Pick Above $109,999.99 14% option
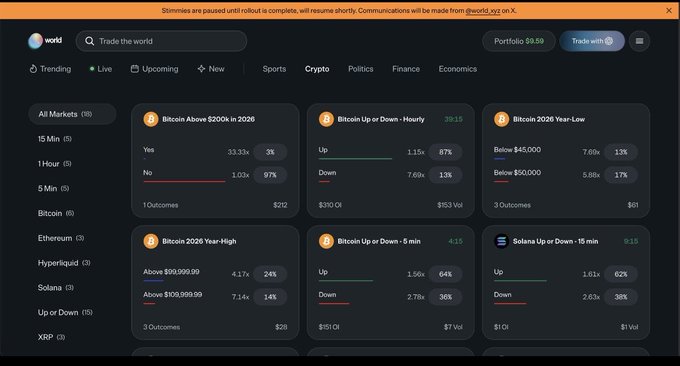The image size is (680, 366). (270, 297)
